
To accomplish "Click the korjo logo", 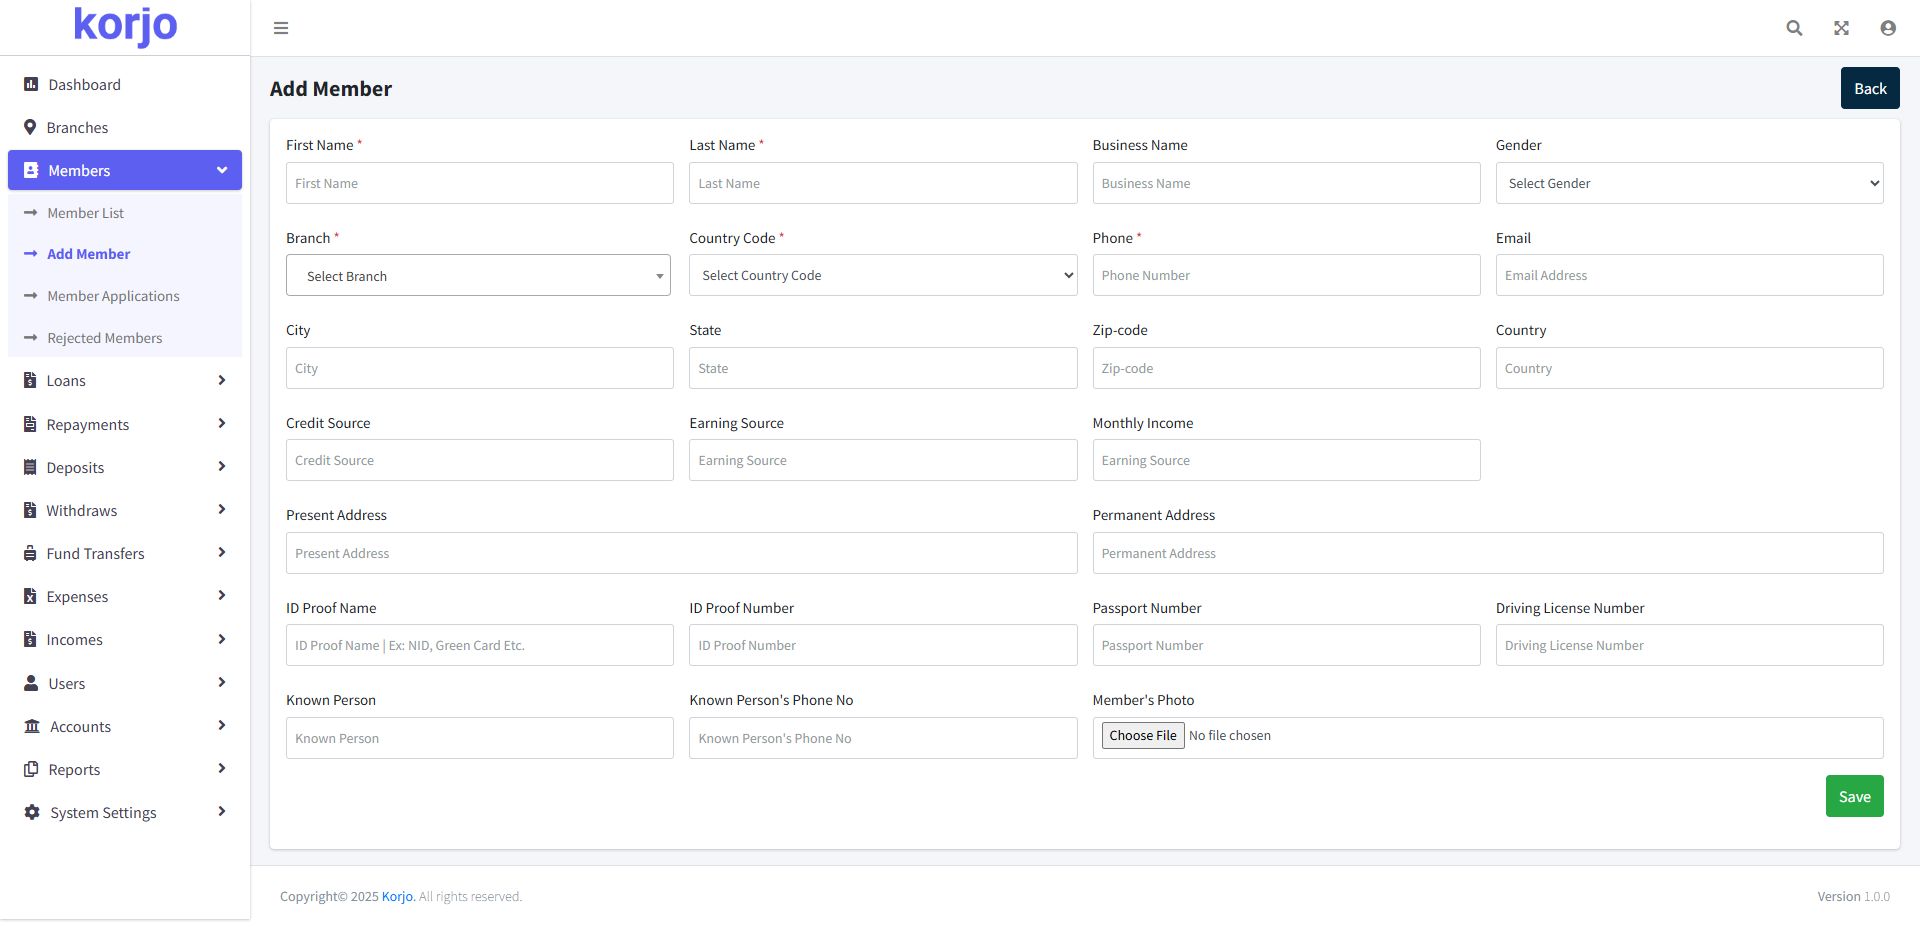I will 125,25.
